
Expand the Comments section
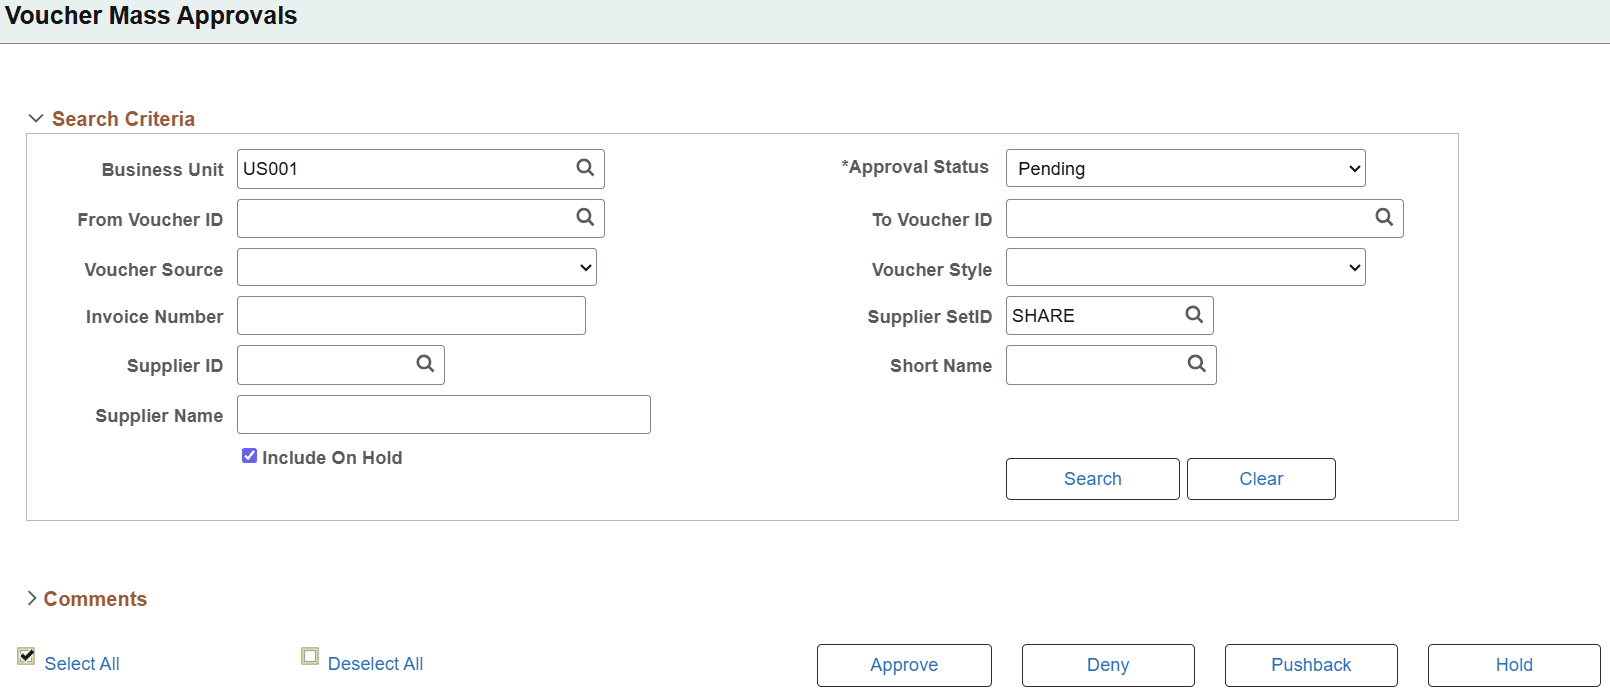pos(32,598)
